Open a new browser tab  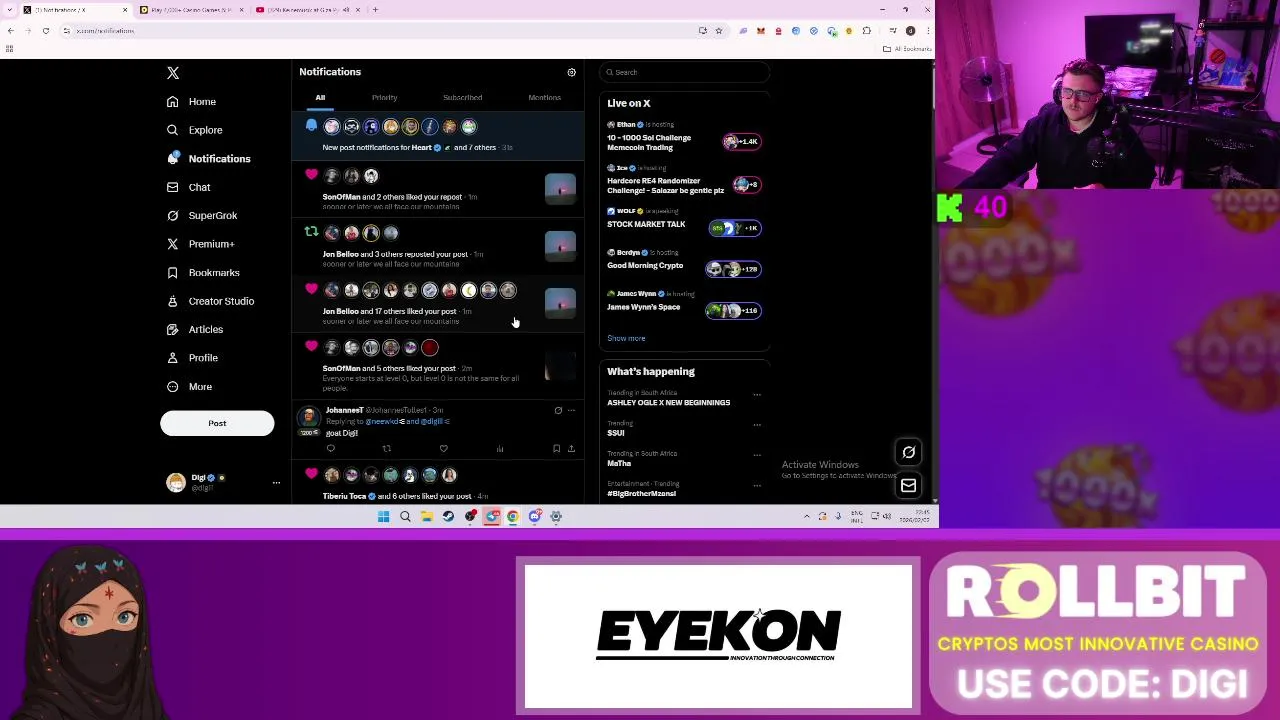click(x=375, y=10)
